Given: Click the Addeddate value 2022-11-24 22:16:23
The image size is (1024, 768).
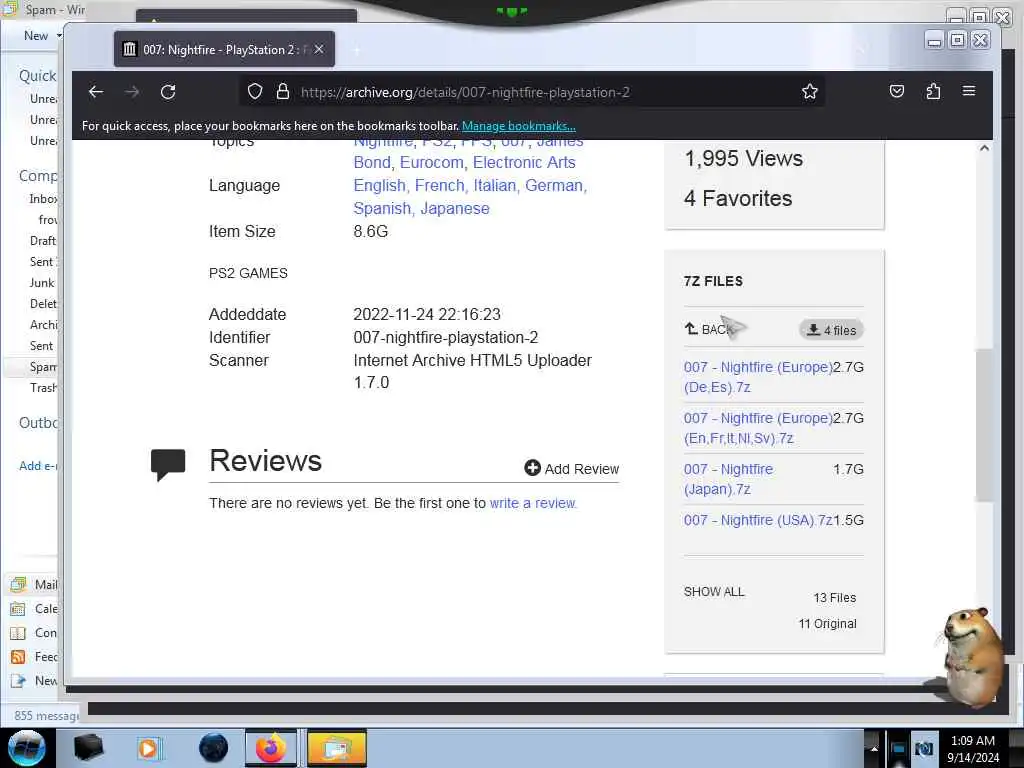Looking at the screenshot, I should click(426, 315).
